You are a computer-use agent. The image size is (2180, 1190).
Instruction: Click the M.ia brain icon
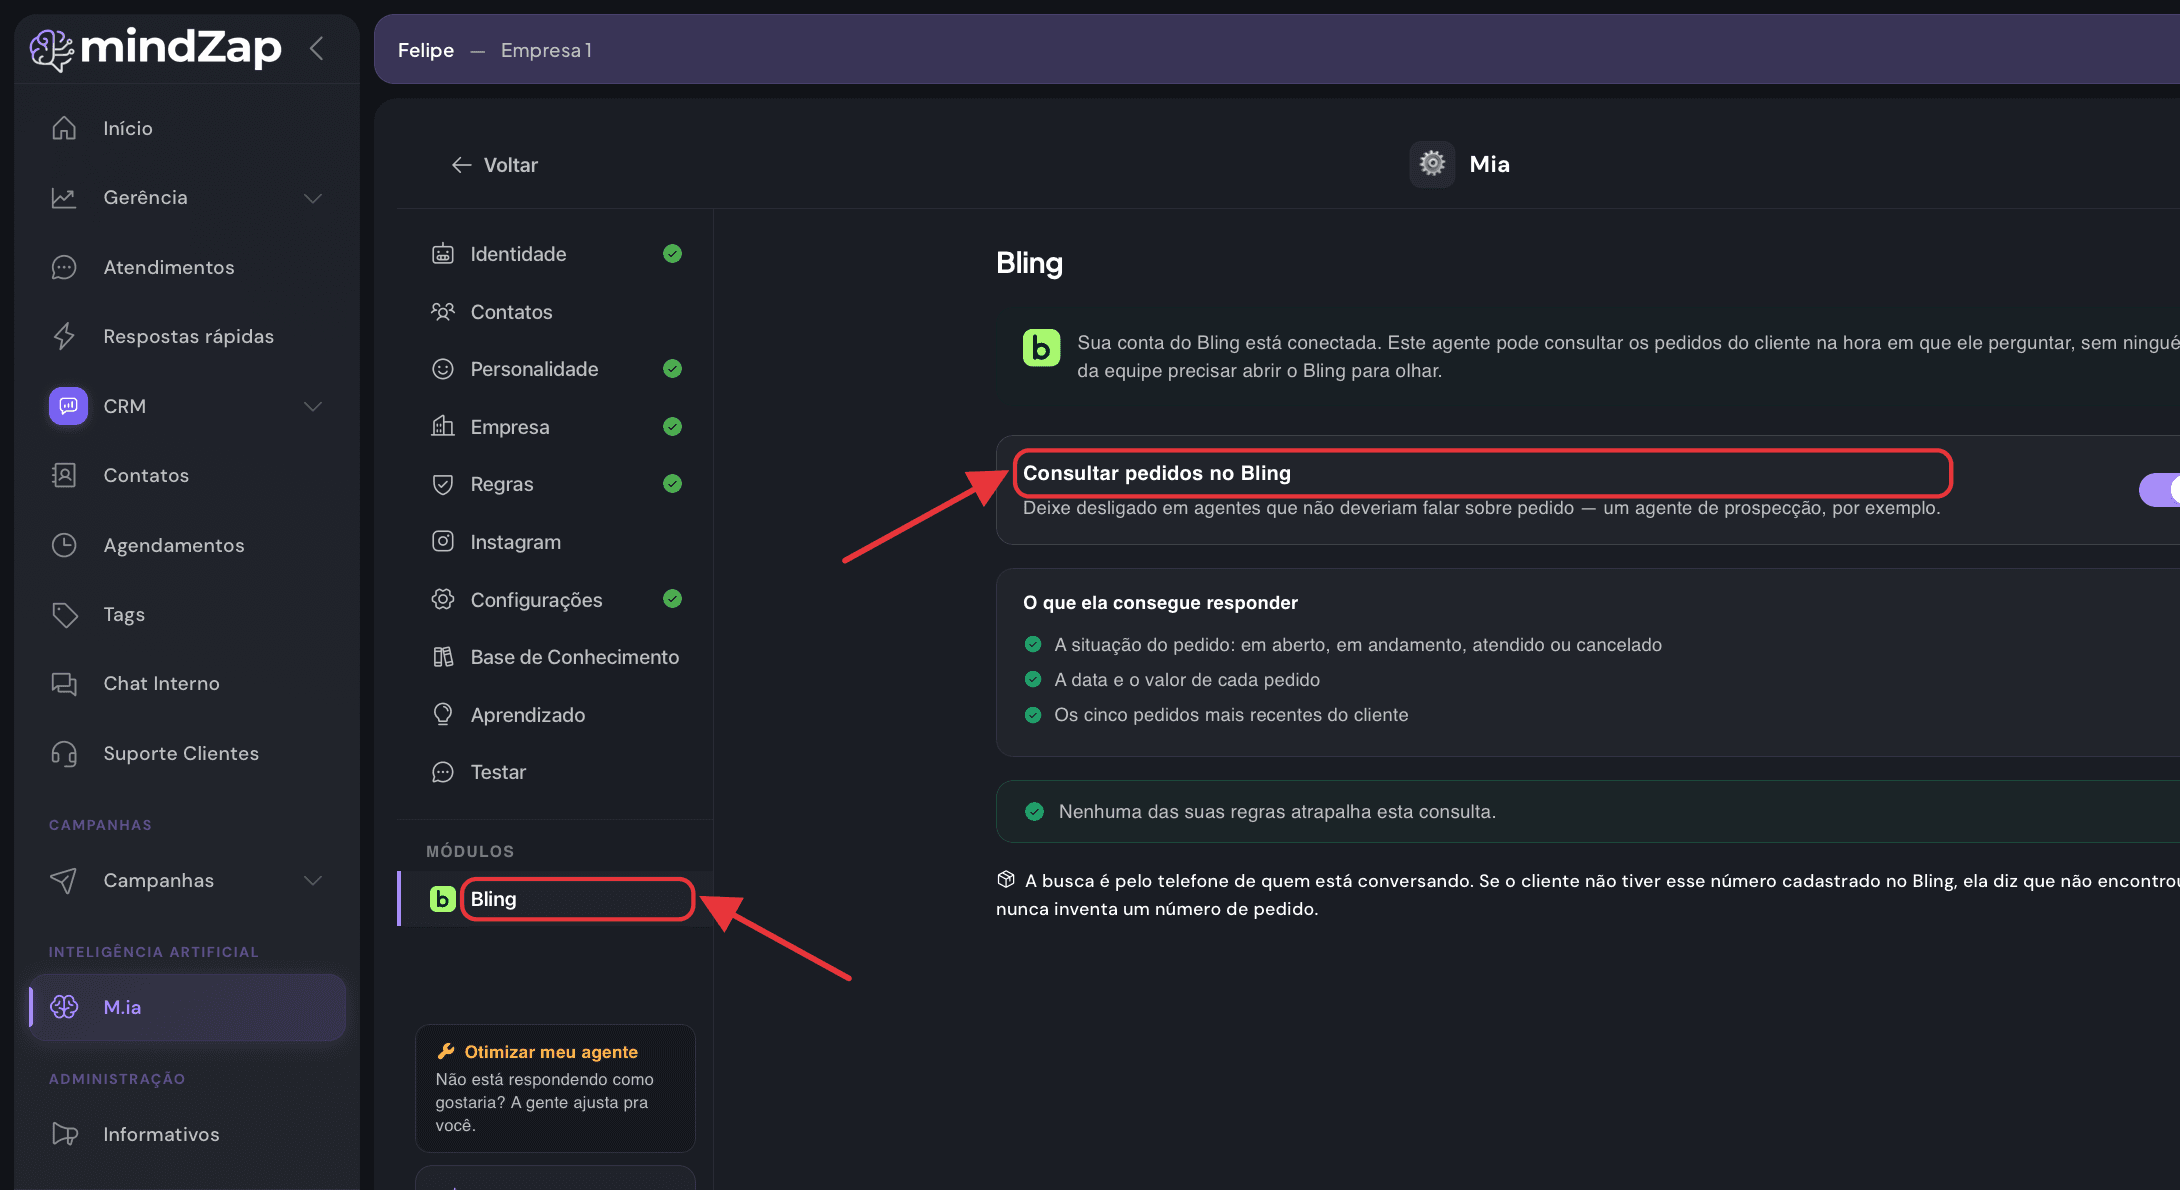pyautogui.click(x=64, y=1007)
